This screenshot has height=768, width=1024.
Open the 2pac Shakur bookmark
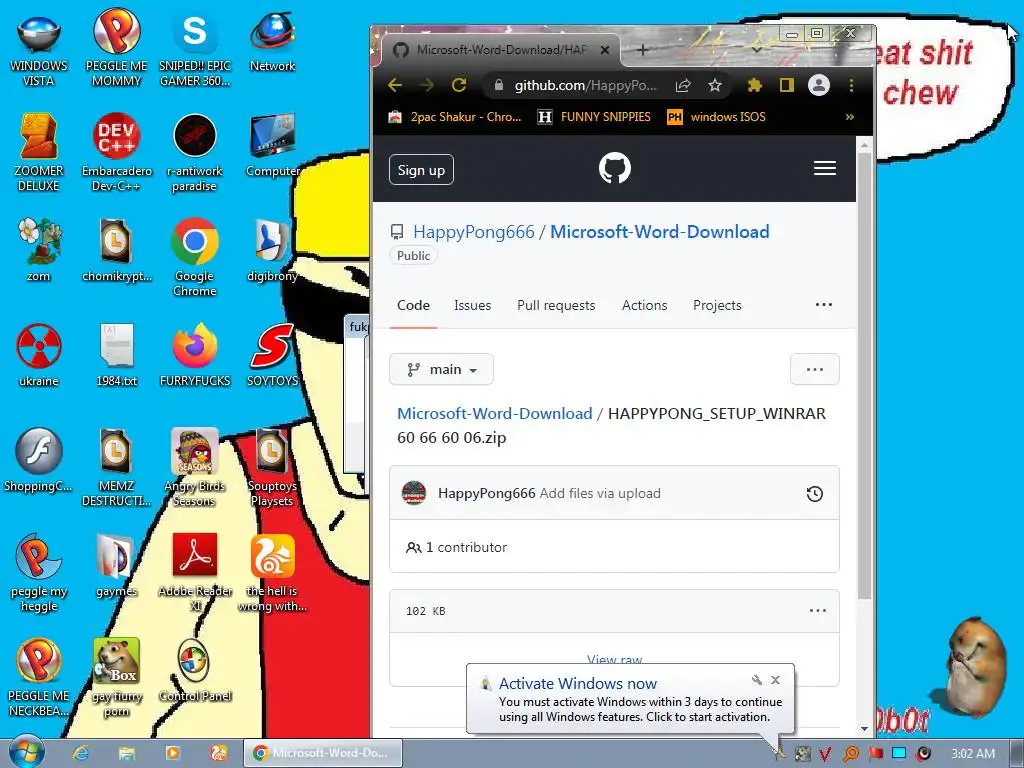(x=455, y=117)
